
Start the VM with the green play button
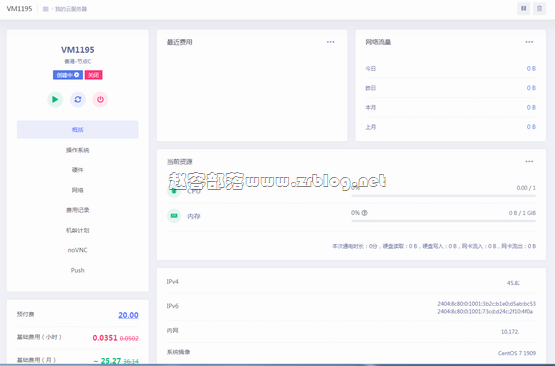point(55,99)
